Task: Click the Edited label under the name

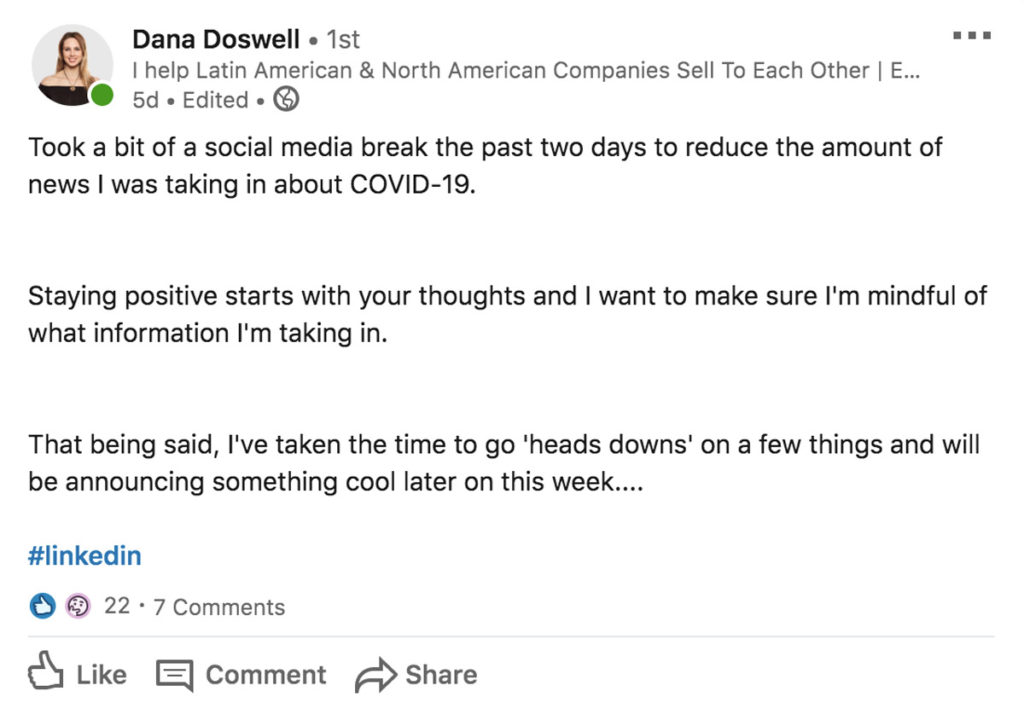Action: [216, 100]
